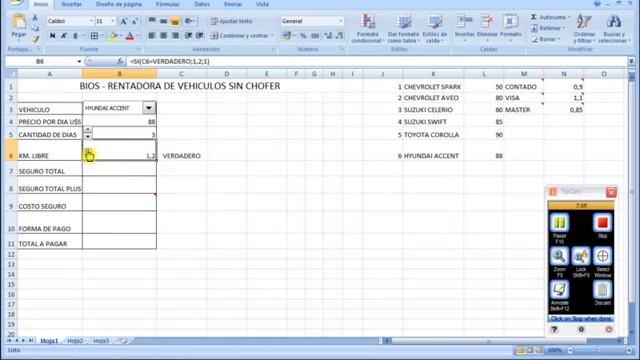Screen dimensions: 640x360
Task: Click the text orientation icon
Action: [188, 21]
